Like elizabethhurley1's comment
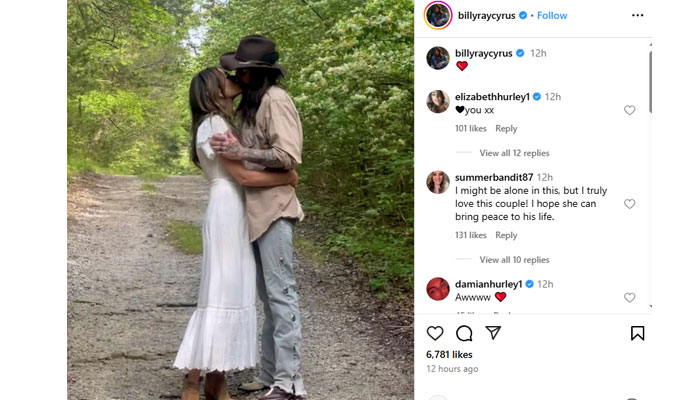700x400 pixels. click(x=629, y=110)
